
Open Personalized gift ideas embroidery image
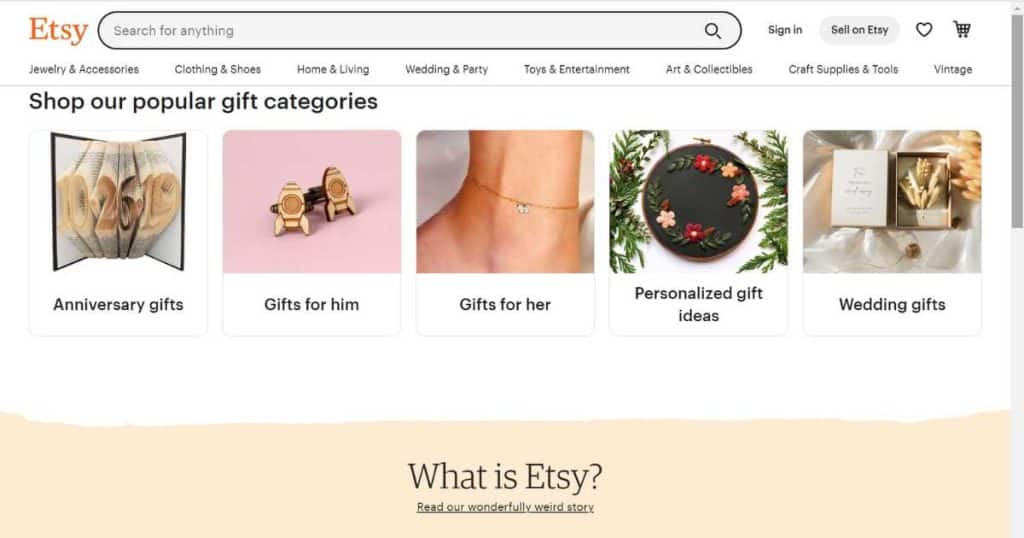pyautogui.click(x=699, y=201)
